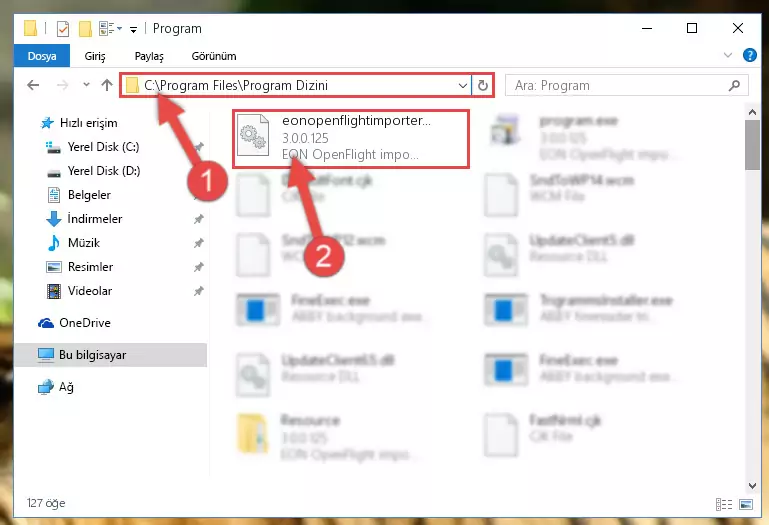Image resolution: width=769 pixels, height=525 pixels.
Task: Open Customize Quick Access Toolbar dropdown
Action: (133, 29)
